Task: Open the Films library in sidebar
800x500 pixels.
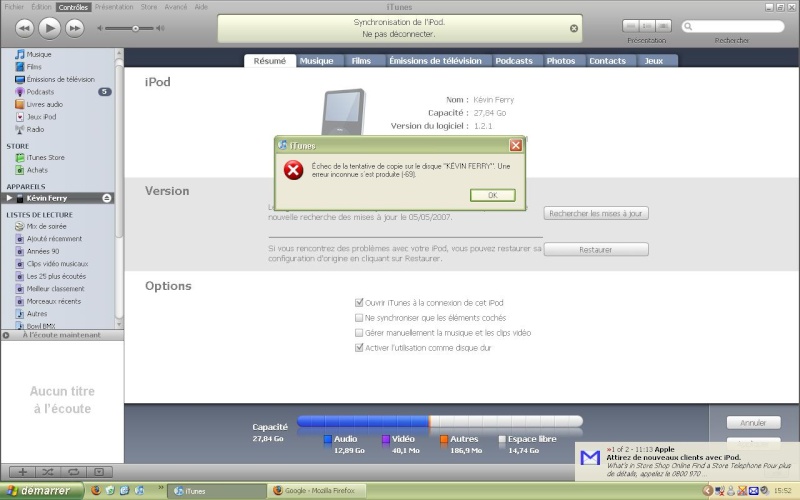Action: click(x=34, y=67)
